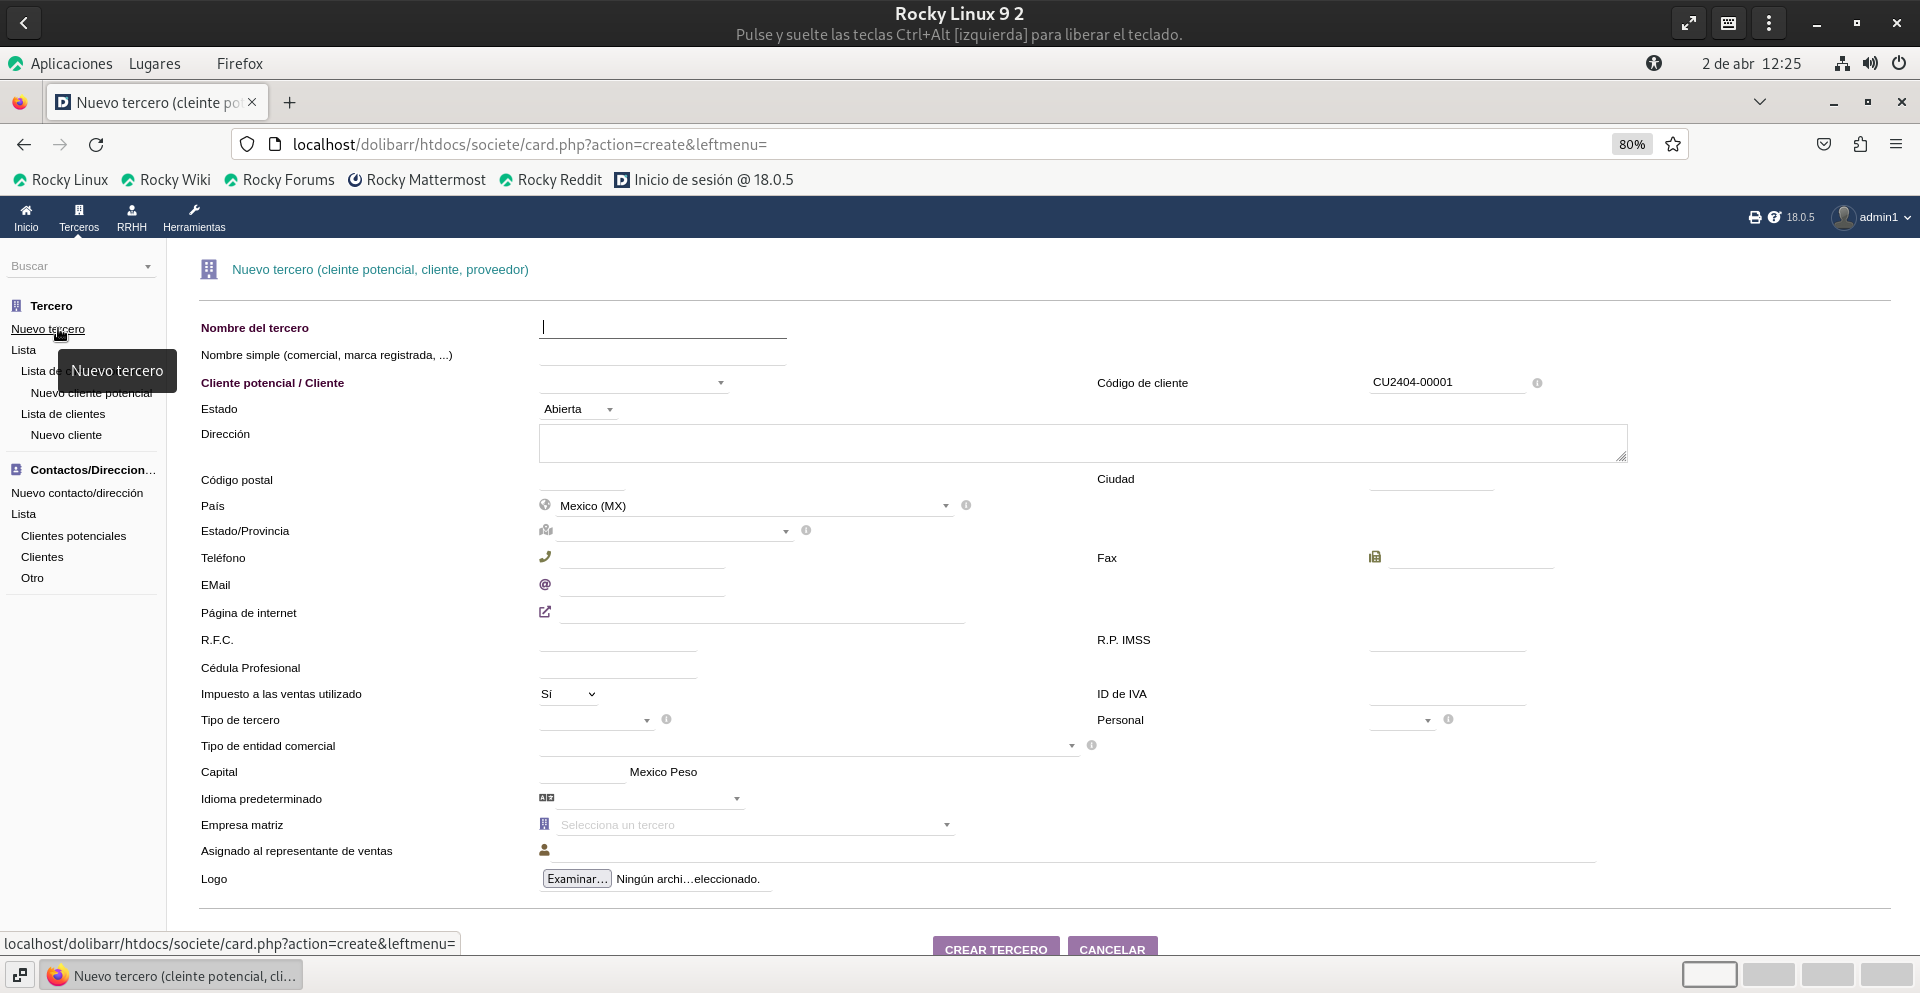
Task: Click the info icon next to Código de cliente
Action: tap(1537, 383)
